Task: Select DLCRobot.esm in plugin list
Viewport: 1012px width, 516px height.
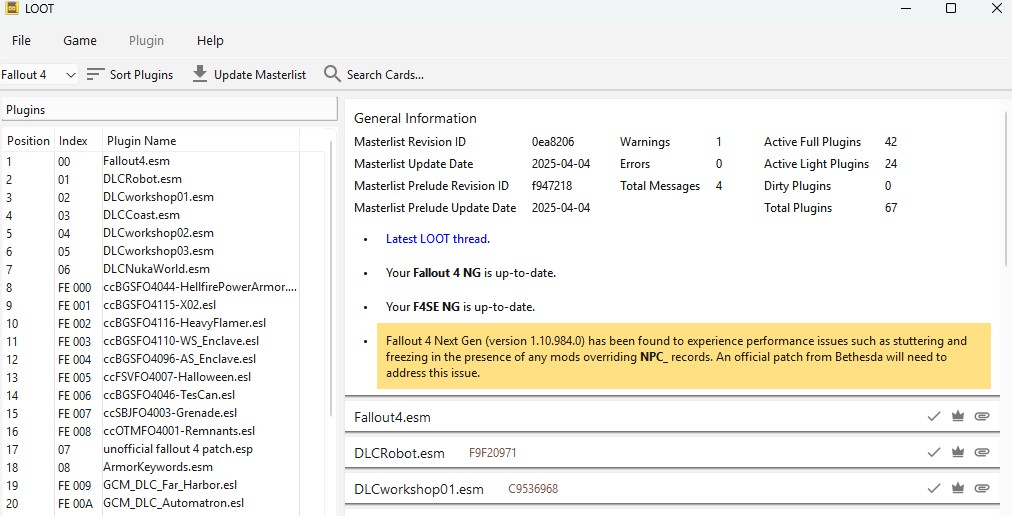Action: 151,179
